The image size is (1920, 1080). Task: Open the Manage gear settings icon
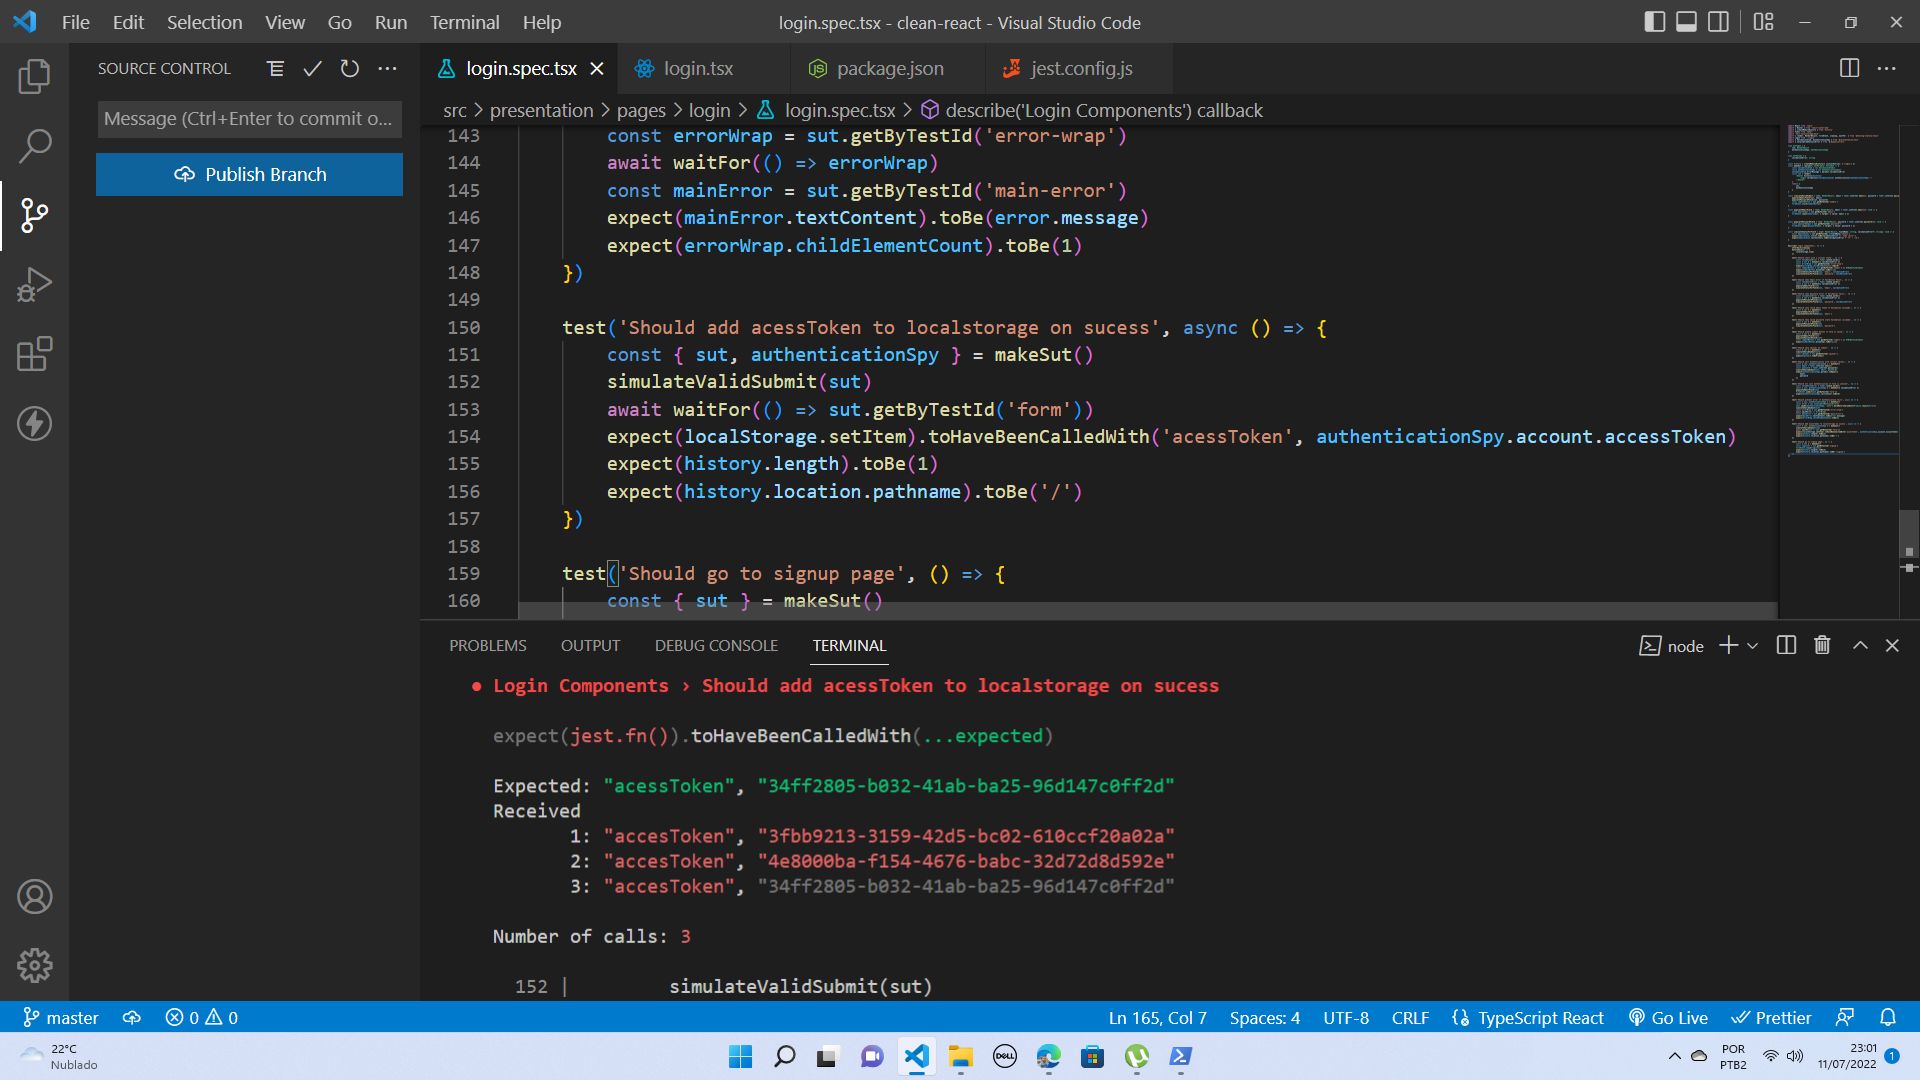34,965
